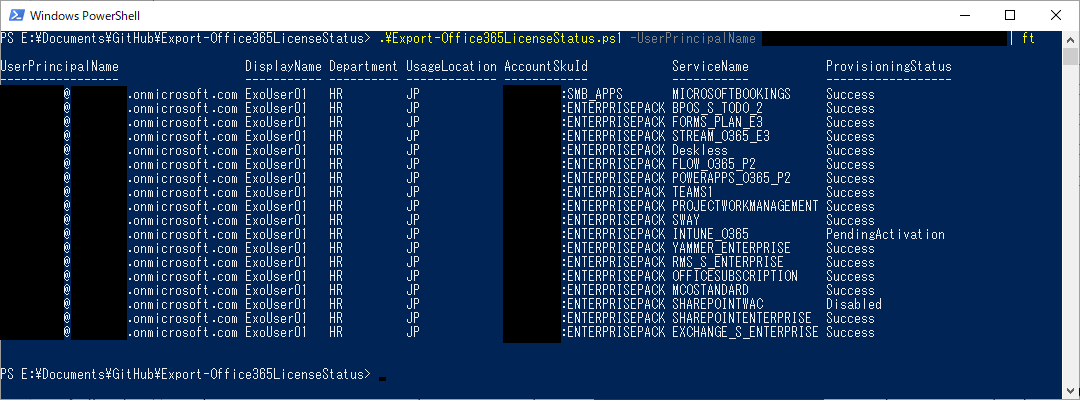The height and width of the screenshot is (400, 1080).
Task: Click the vertical scrollbar thumb
Action: (1070, 56)
